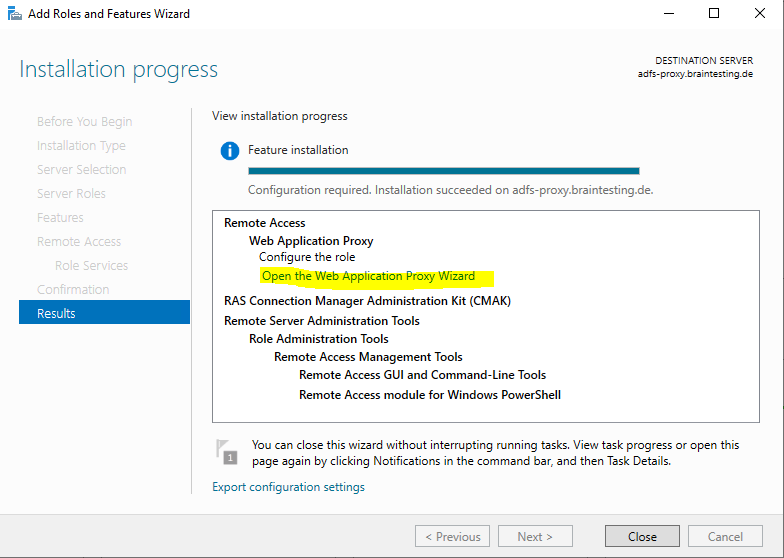Select the Features step in sidebar

(x=60, y=218)
